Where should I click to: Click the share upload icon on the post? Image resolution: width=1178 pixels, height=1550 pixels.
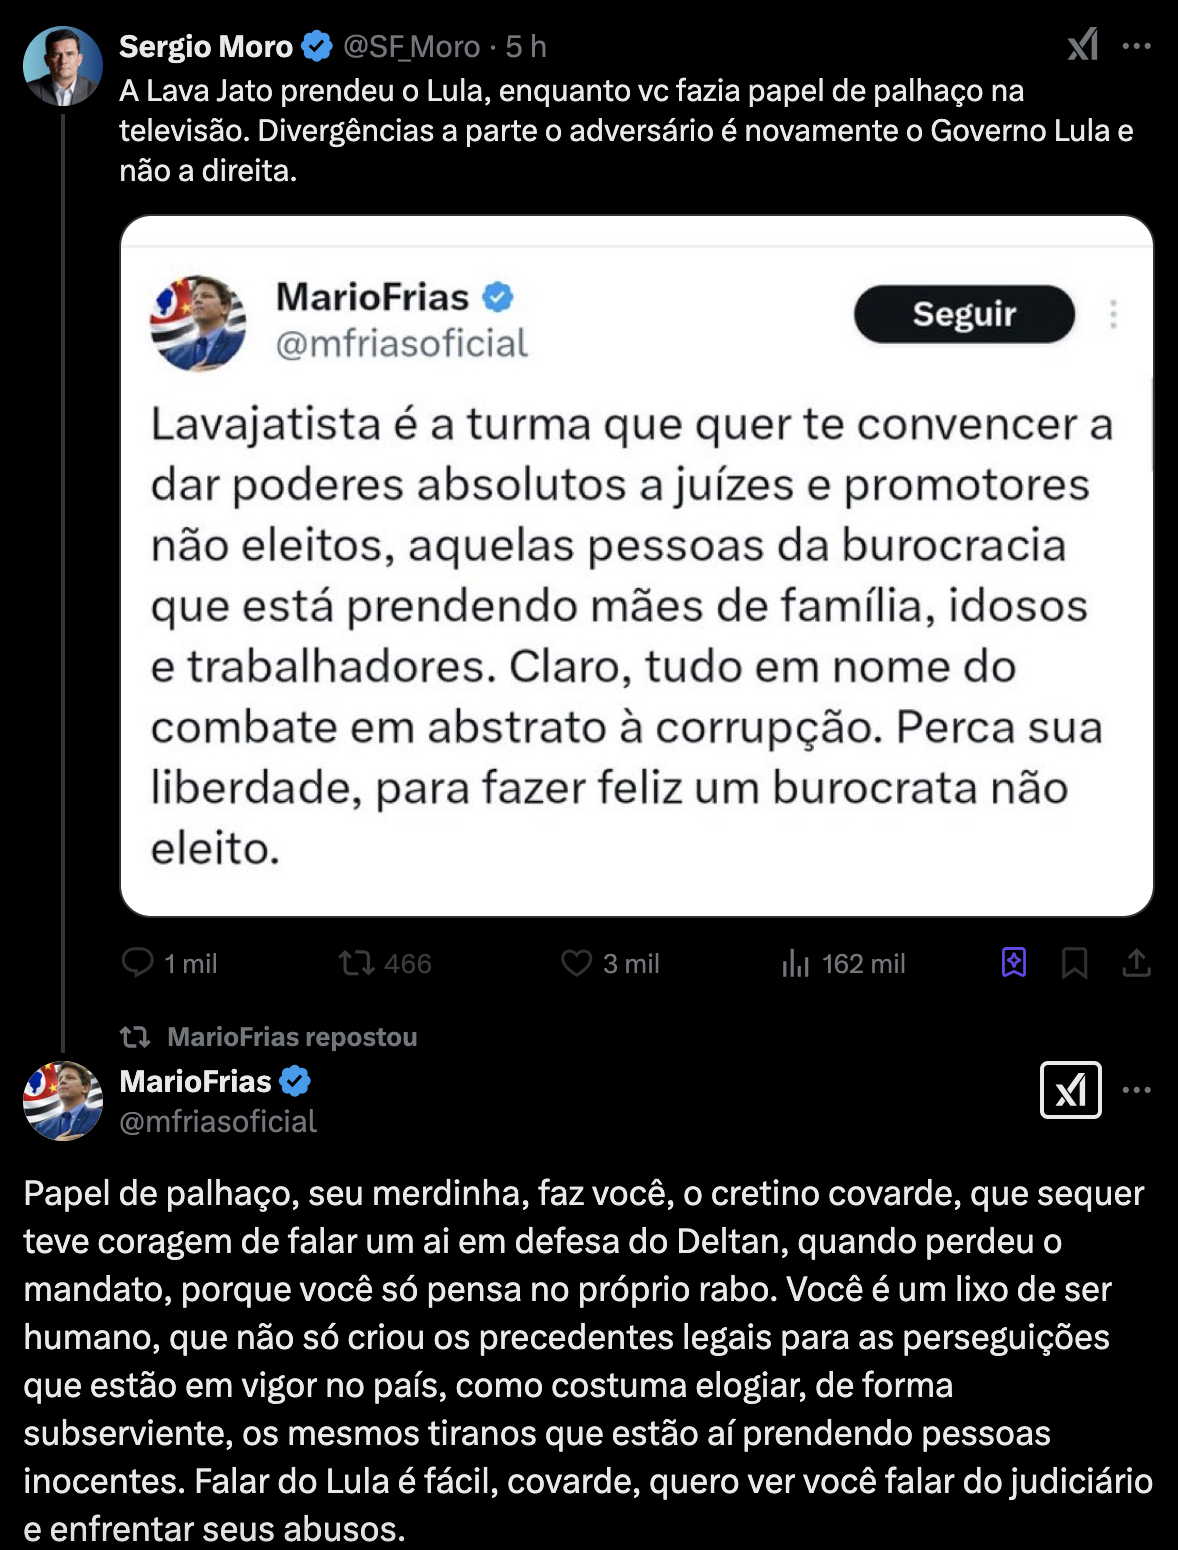1137,963
